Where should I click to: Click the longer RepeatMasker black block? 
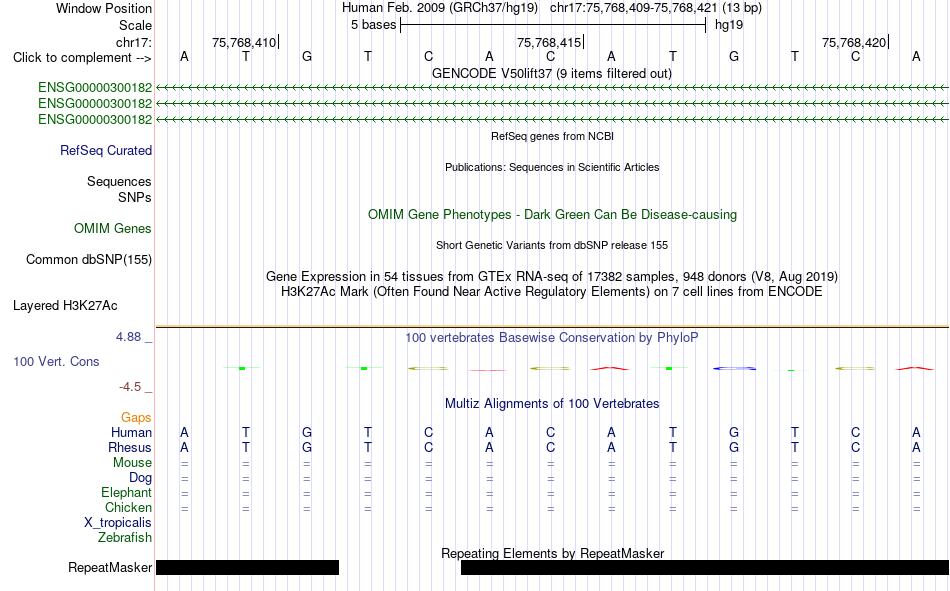coord(705,567)
